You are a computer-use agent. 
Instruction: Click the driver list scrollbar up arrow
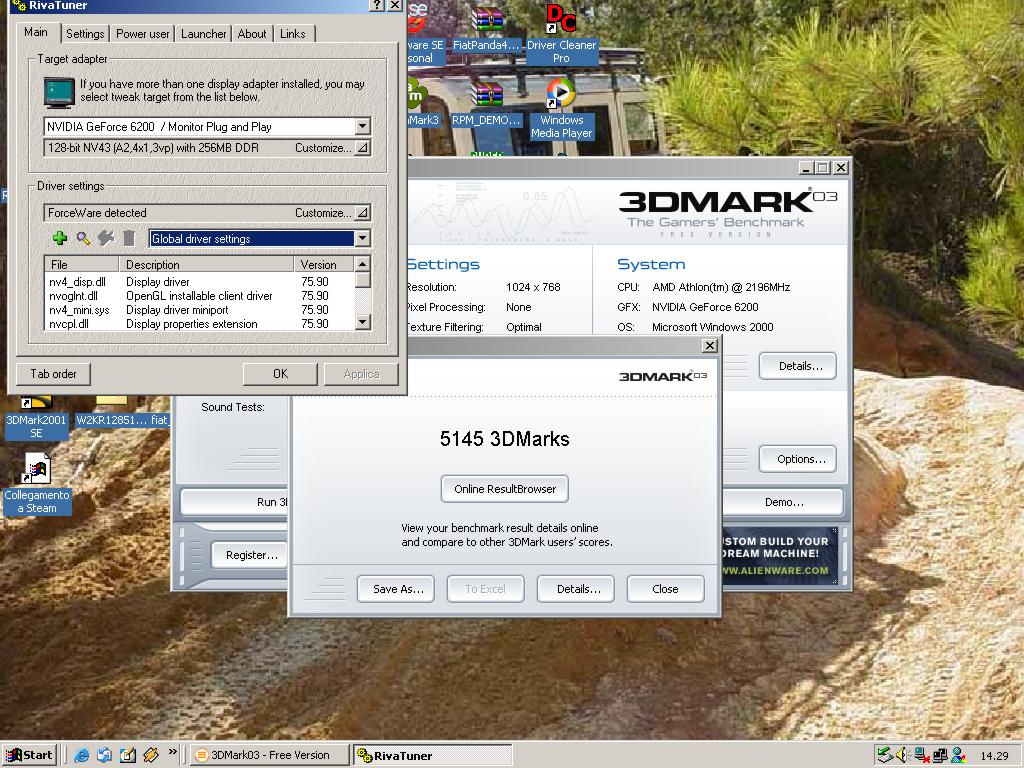click(x=362, y=264)
